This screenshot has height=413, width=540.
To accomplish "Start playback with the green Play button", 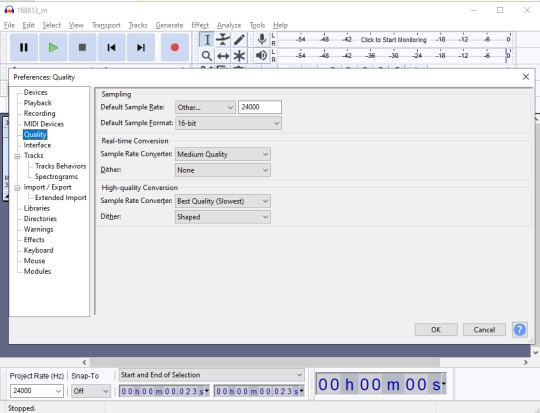I will click(53, 47).
